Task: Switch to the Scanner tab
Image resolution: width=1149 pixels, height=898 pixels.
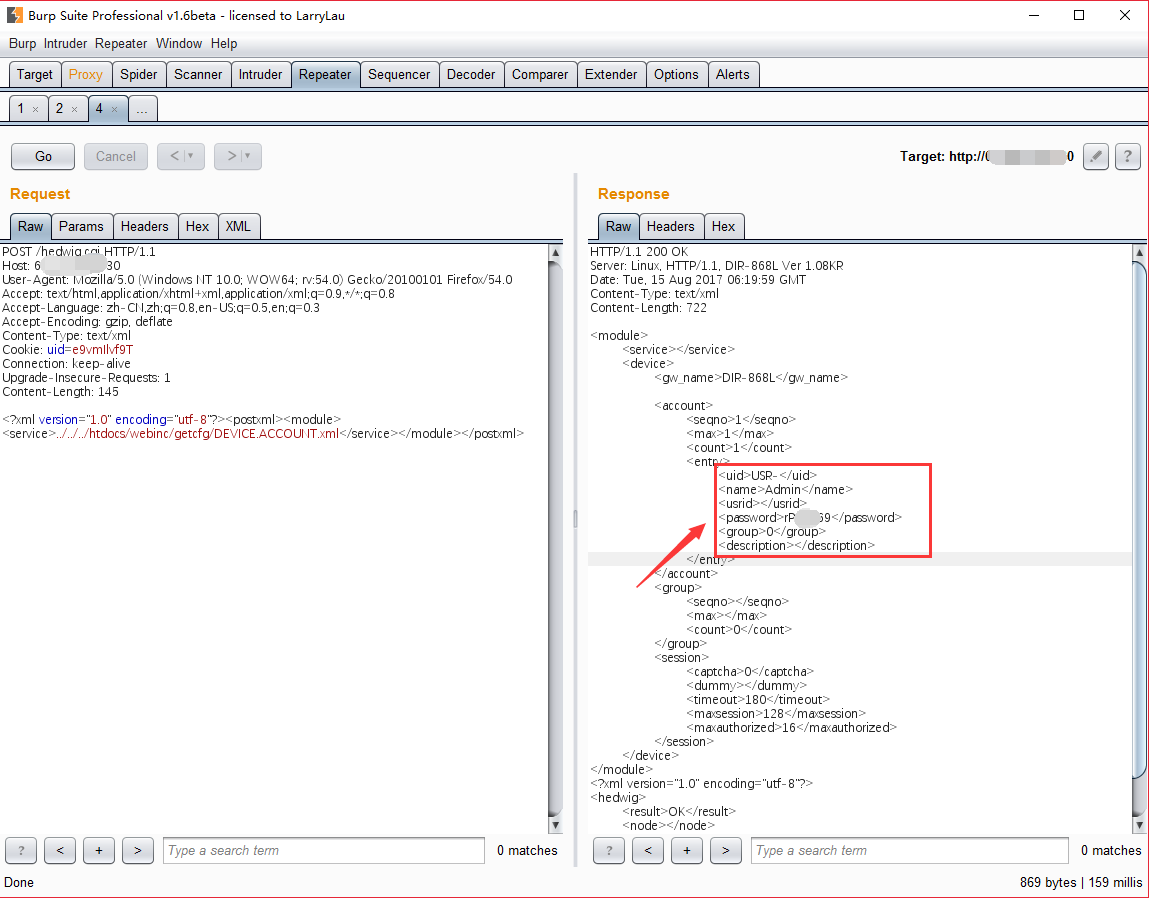Action: click(x=198, y=75)
